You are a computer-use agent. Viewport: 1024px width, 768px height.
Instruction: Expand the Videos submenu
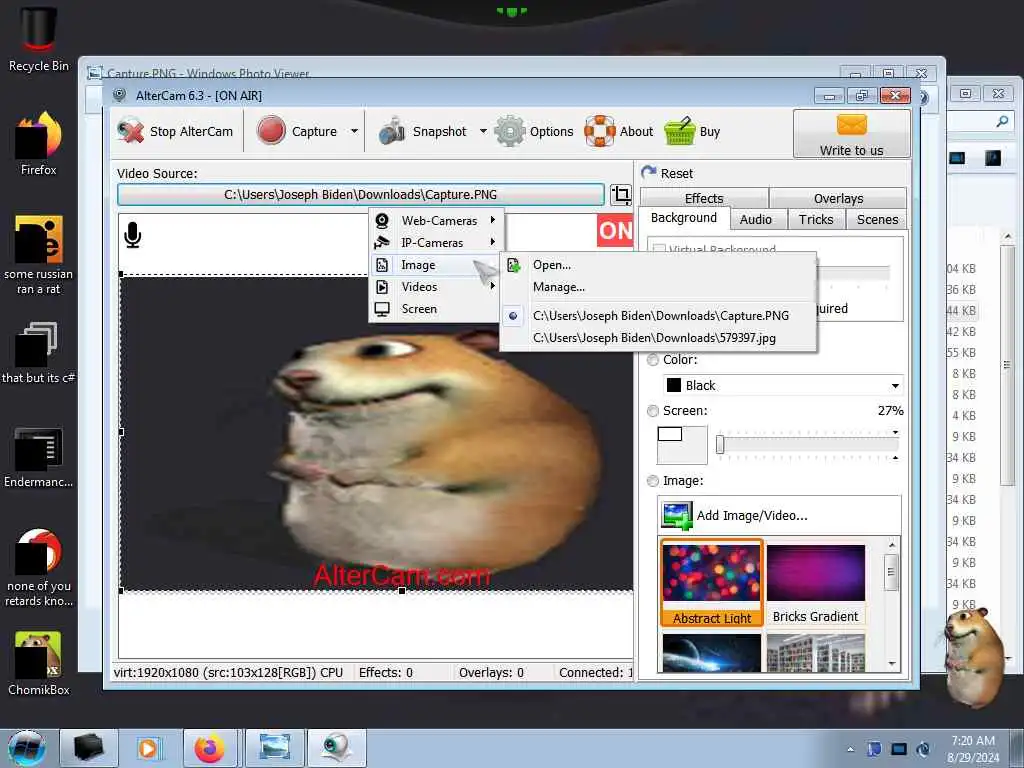[436, 287]
